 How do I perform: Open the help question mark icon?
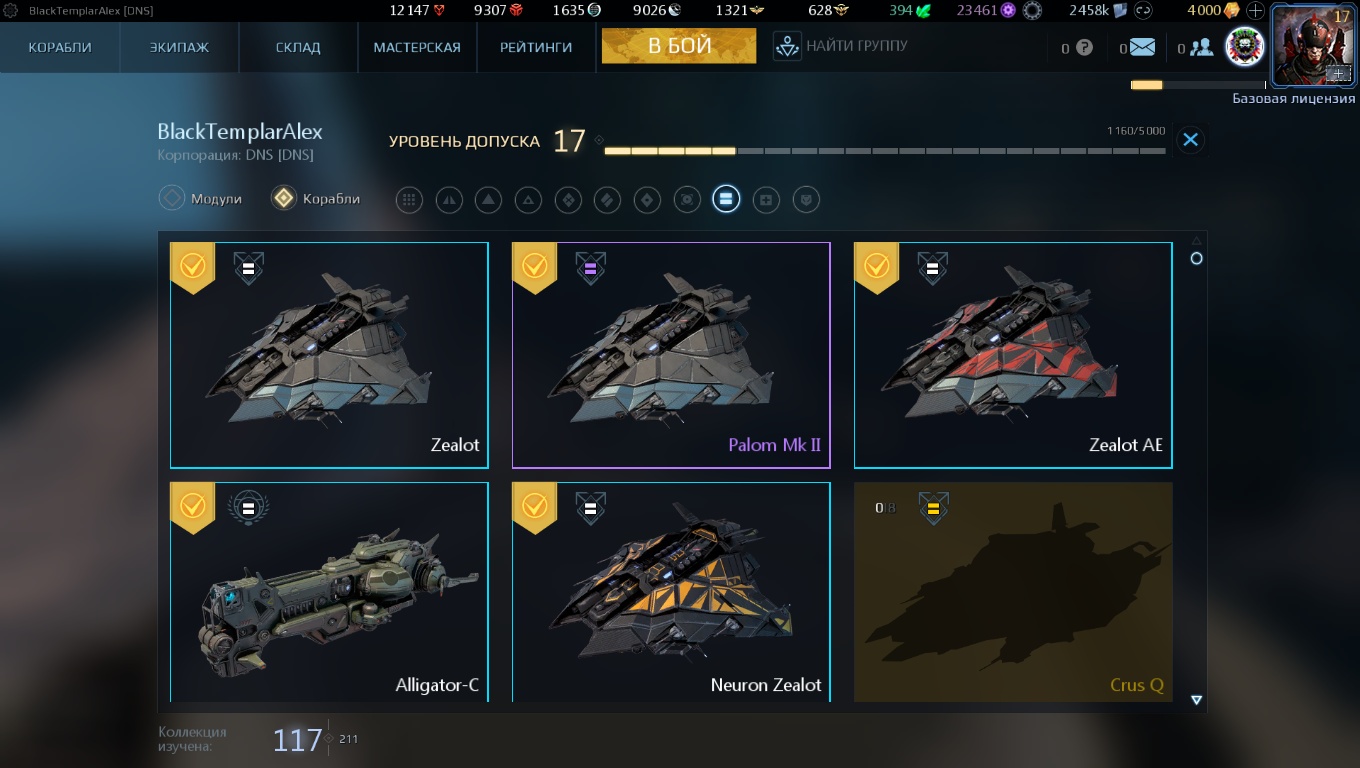coord(1084,47)
